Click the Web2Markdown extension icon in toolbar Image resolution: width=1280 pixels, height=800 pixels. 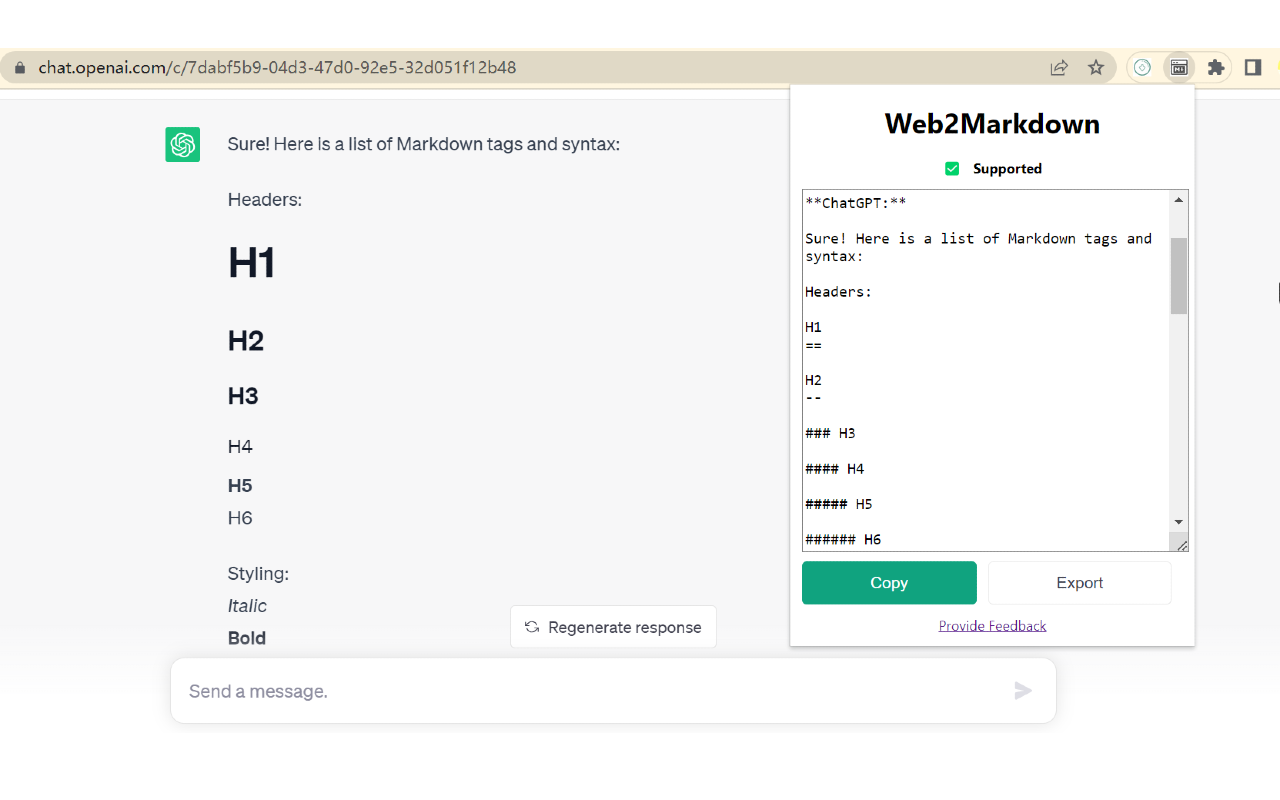pos(1178,67)
